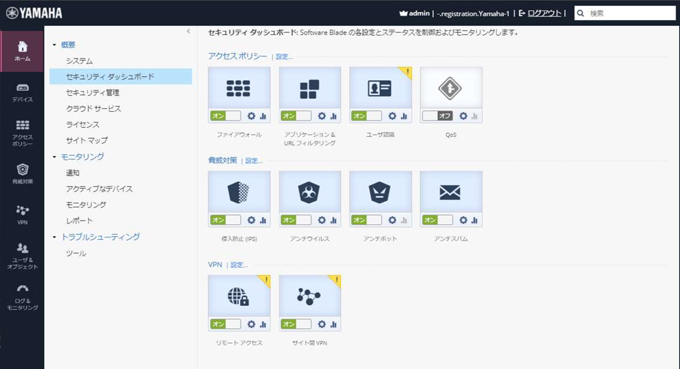
Task: Click the ログアウト link
Action: (544, 13)
